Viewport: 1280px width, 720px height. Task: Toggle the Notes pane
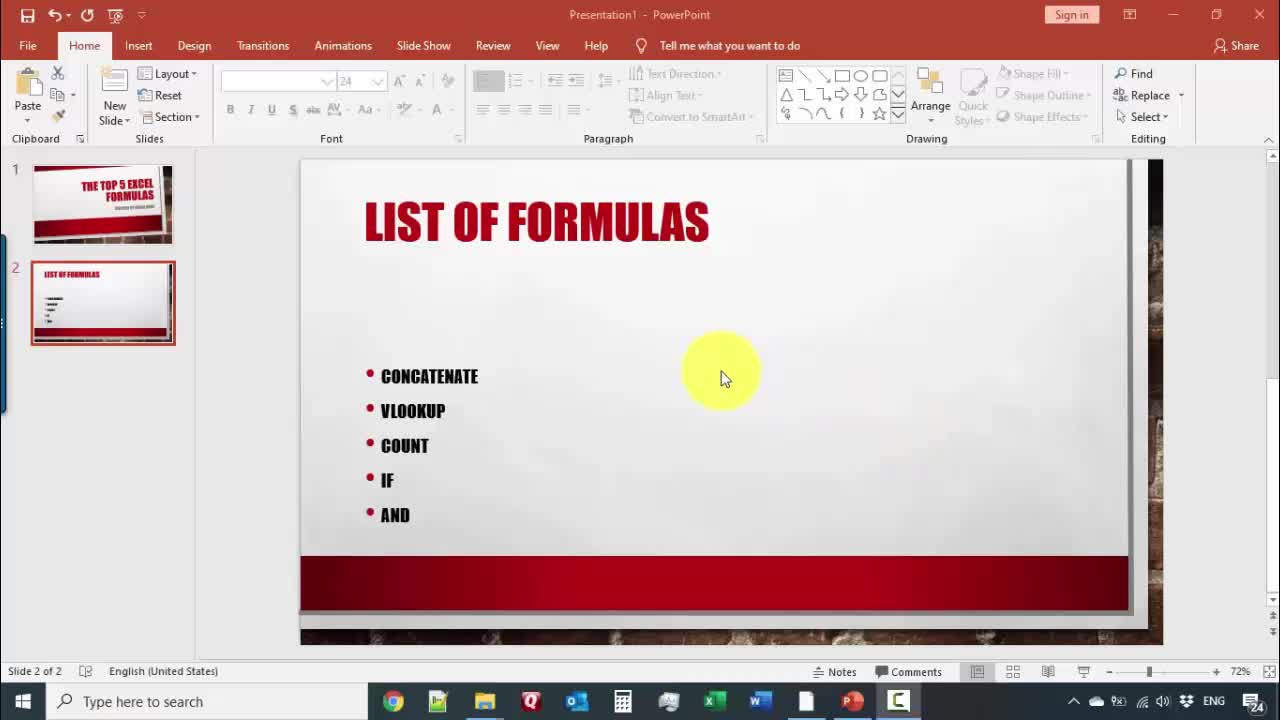click(x=834, y=672)
